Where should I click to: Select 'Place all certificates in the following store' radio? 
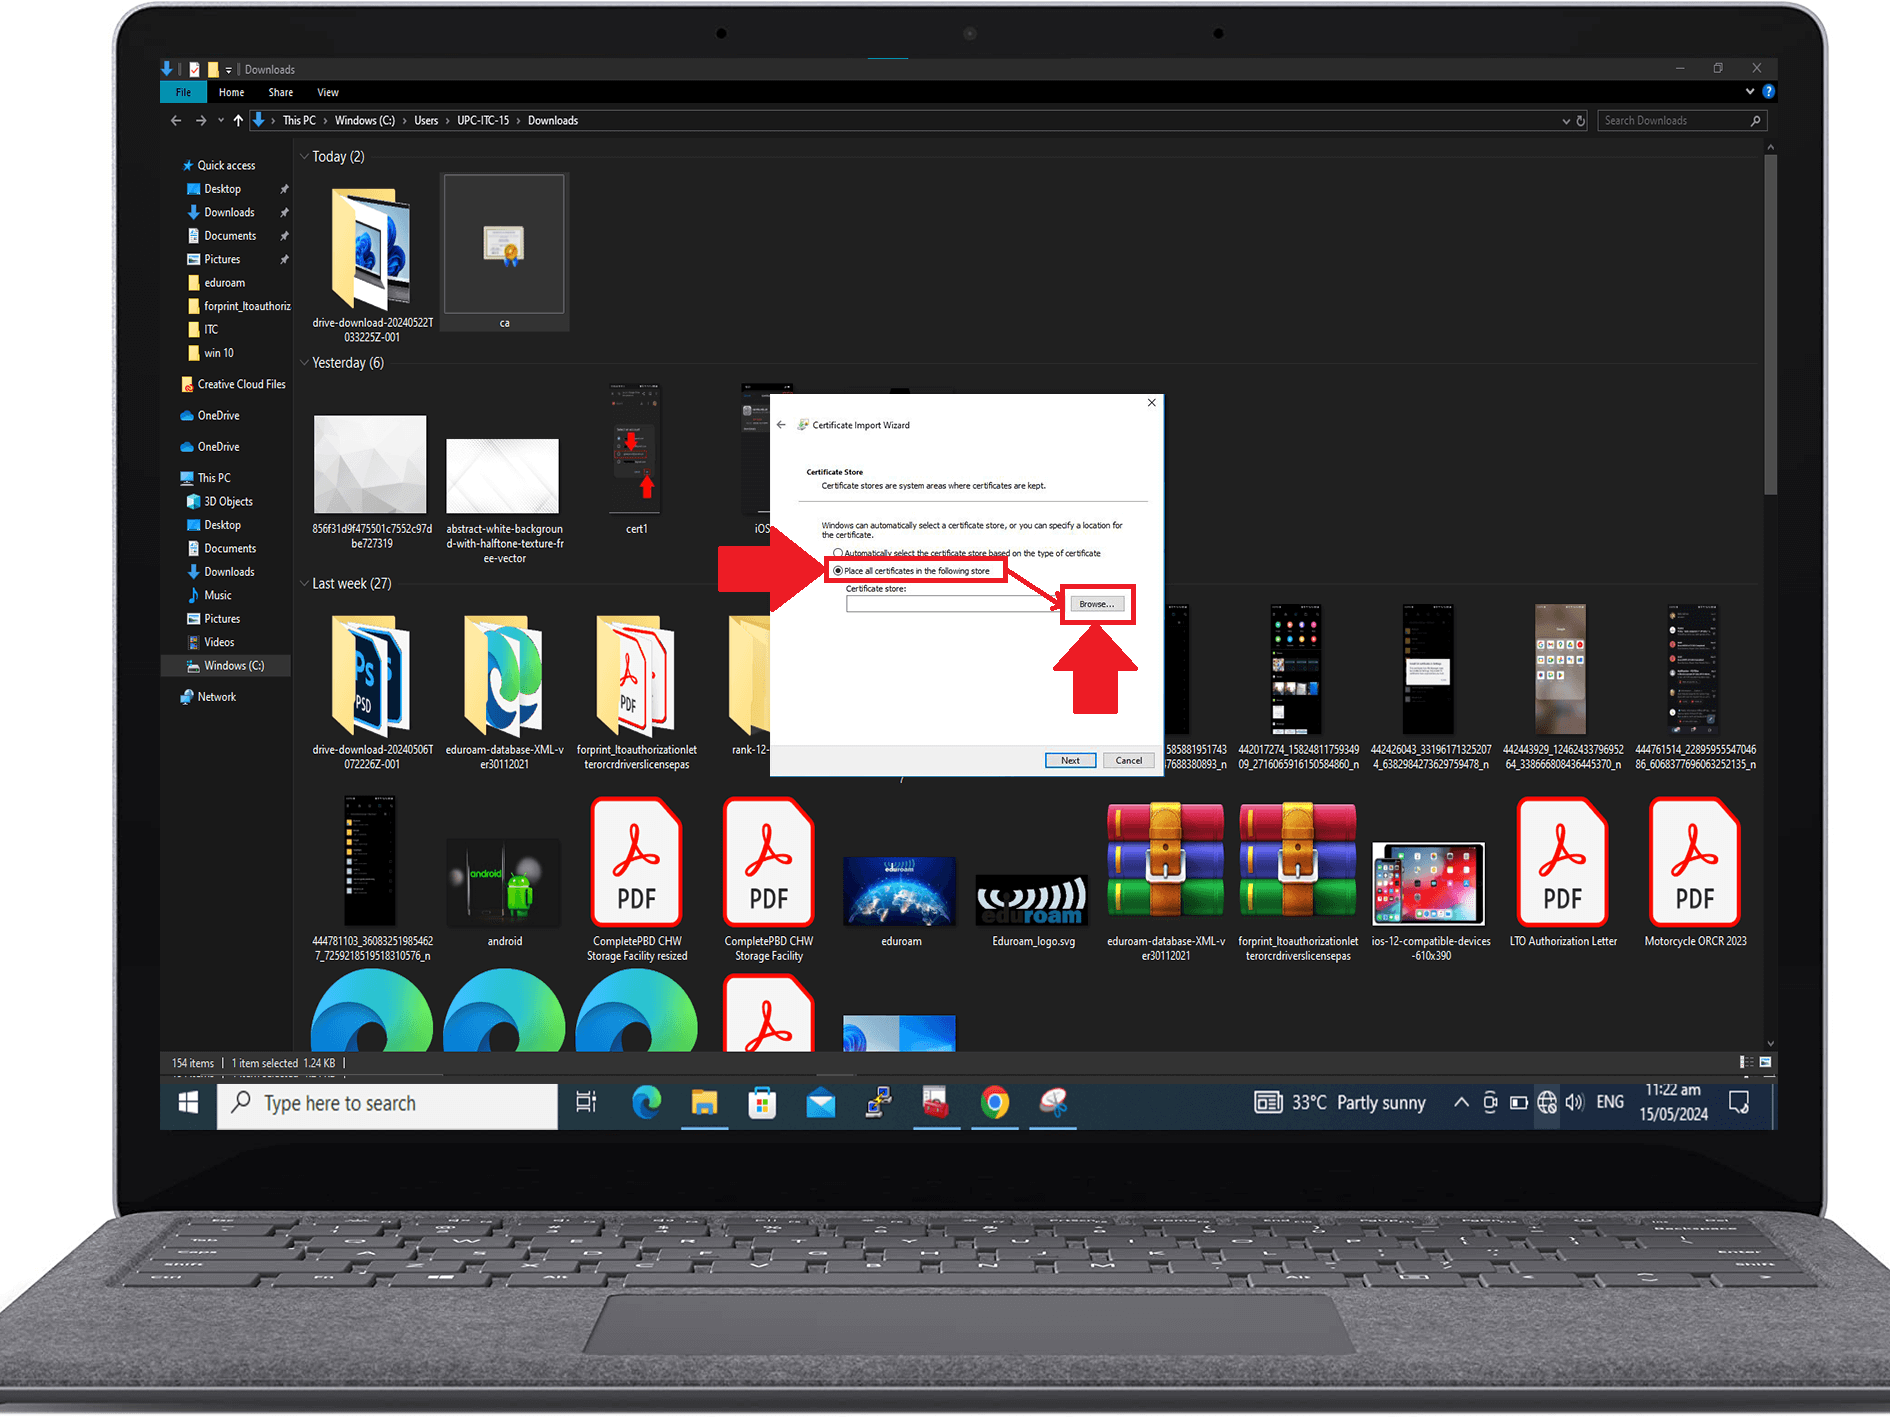click(x=838, y=571)
